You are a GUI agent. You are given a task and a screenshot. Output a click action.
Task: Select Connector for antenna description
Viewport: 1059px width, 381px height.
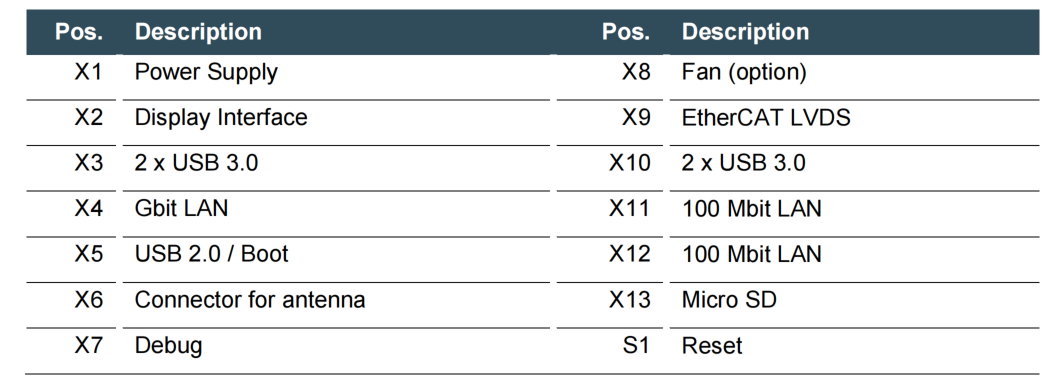coord(250,299)
